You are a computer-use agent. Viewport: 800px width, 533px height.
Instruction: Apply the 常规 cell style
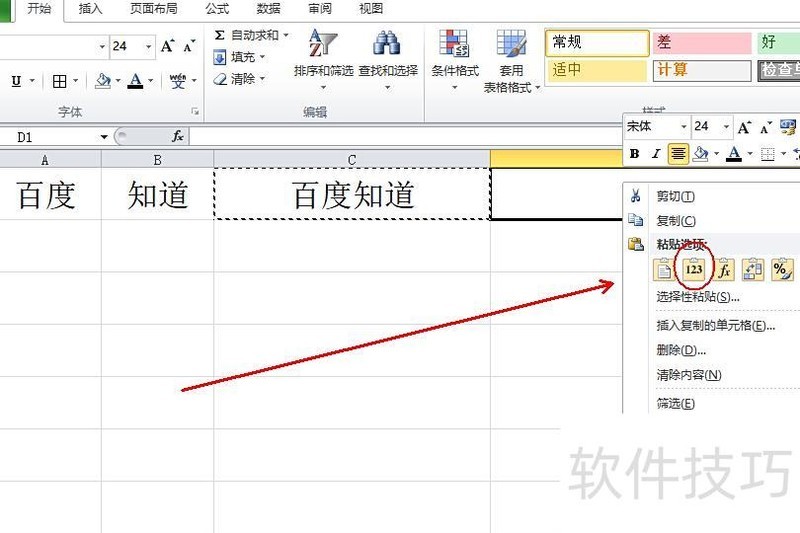[597, 42]
